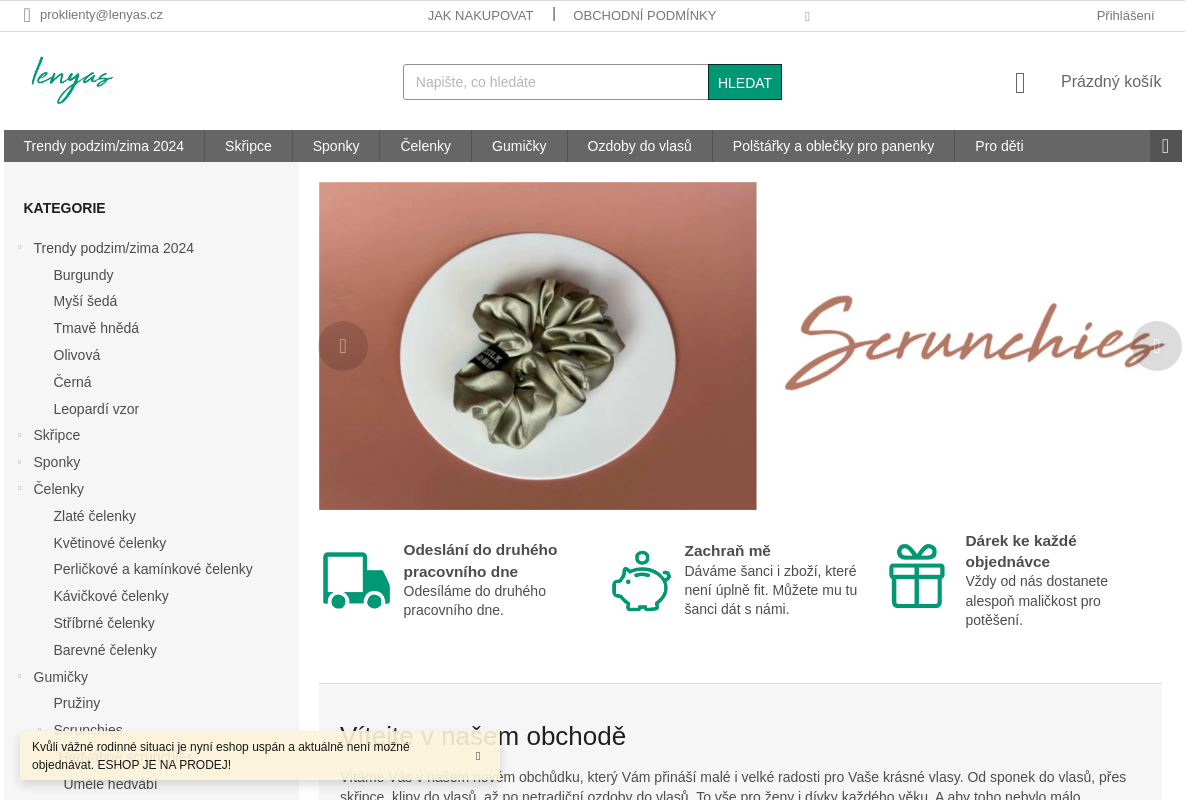Open the Přihlášení login link
Image resolution: width=1200 pixels, height=800 pixels.
(1125, 15)
